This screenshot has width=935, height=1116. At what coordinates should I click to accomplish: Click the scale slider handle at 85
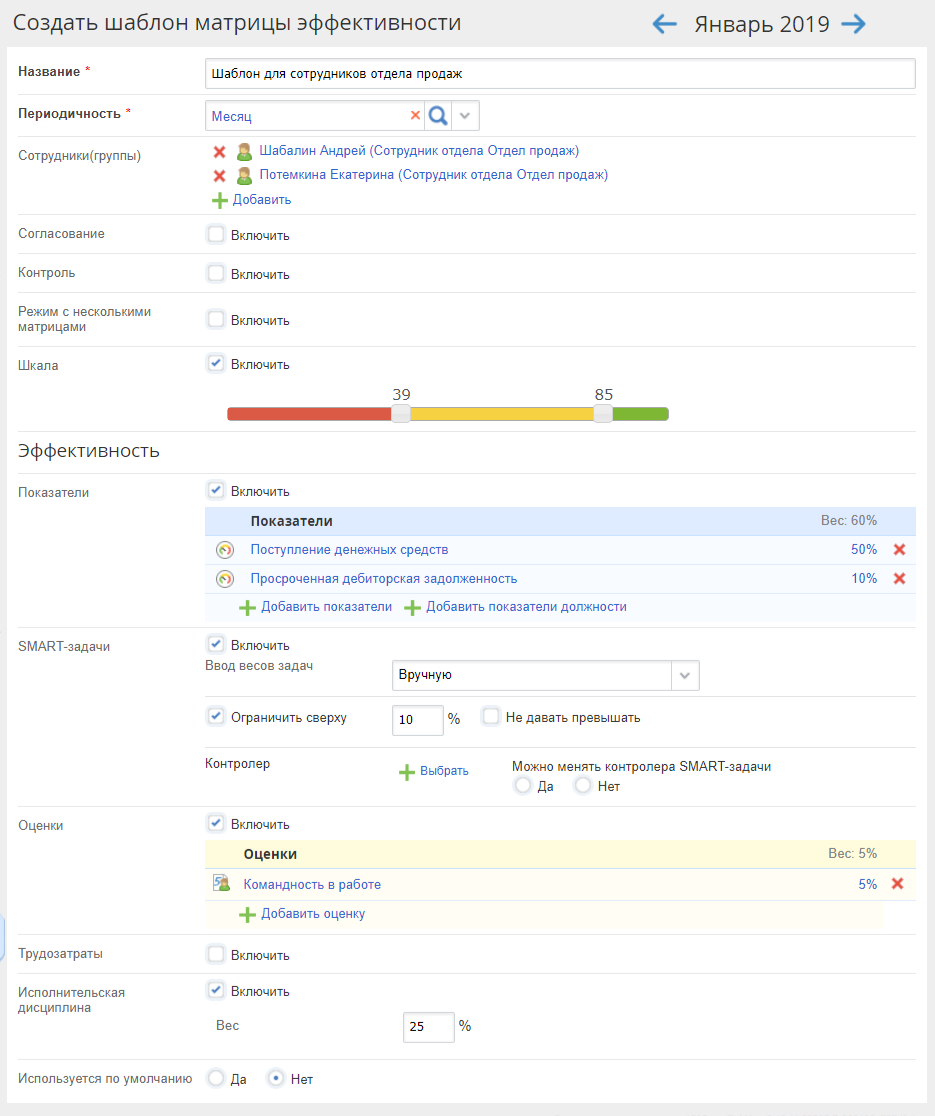[603, 414]
